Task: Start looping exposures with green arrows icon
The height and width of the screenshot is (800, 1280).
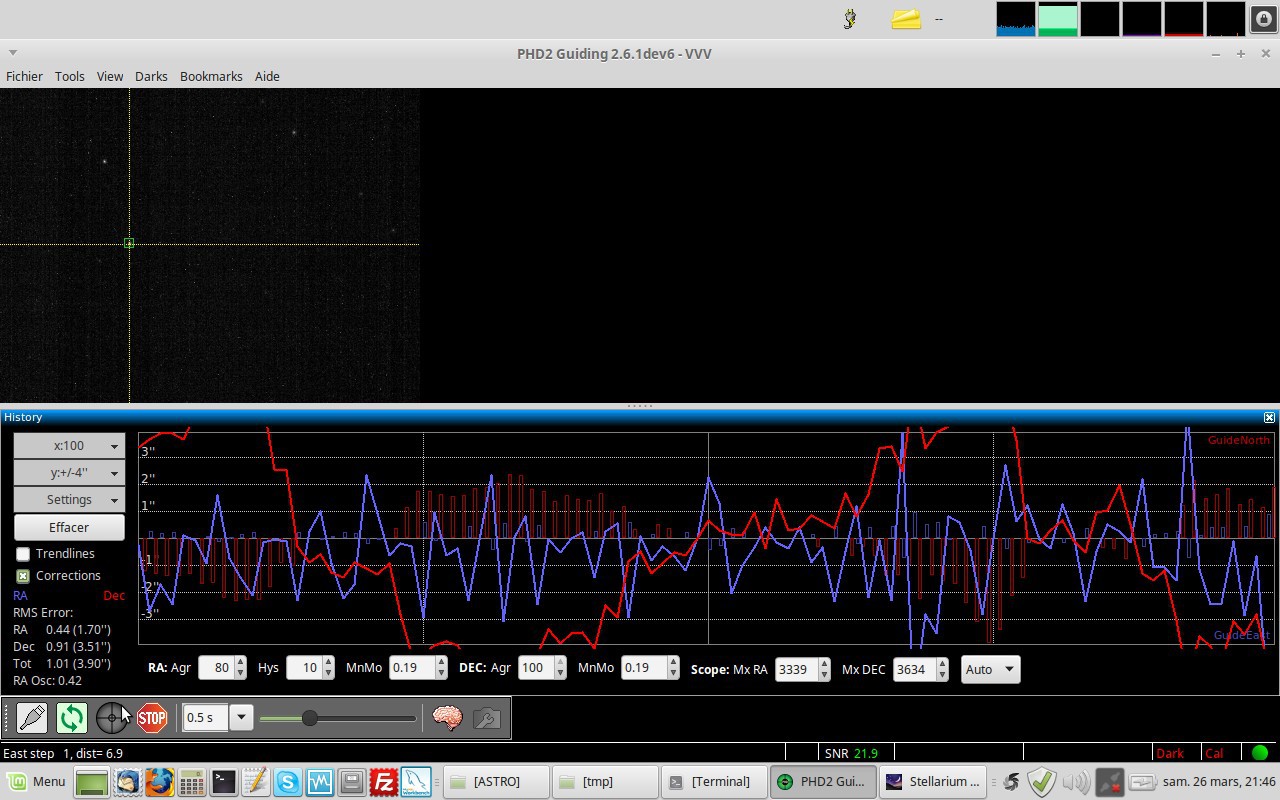Action: 72,717
